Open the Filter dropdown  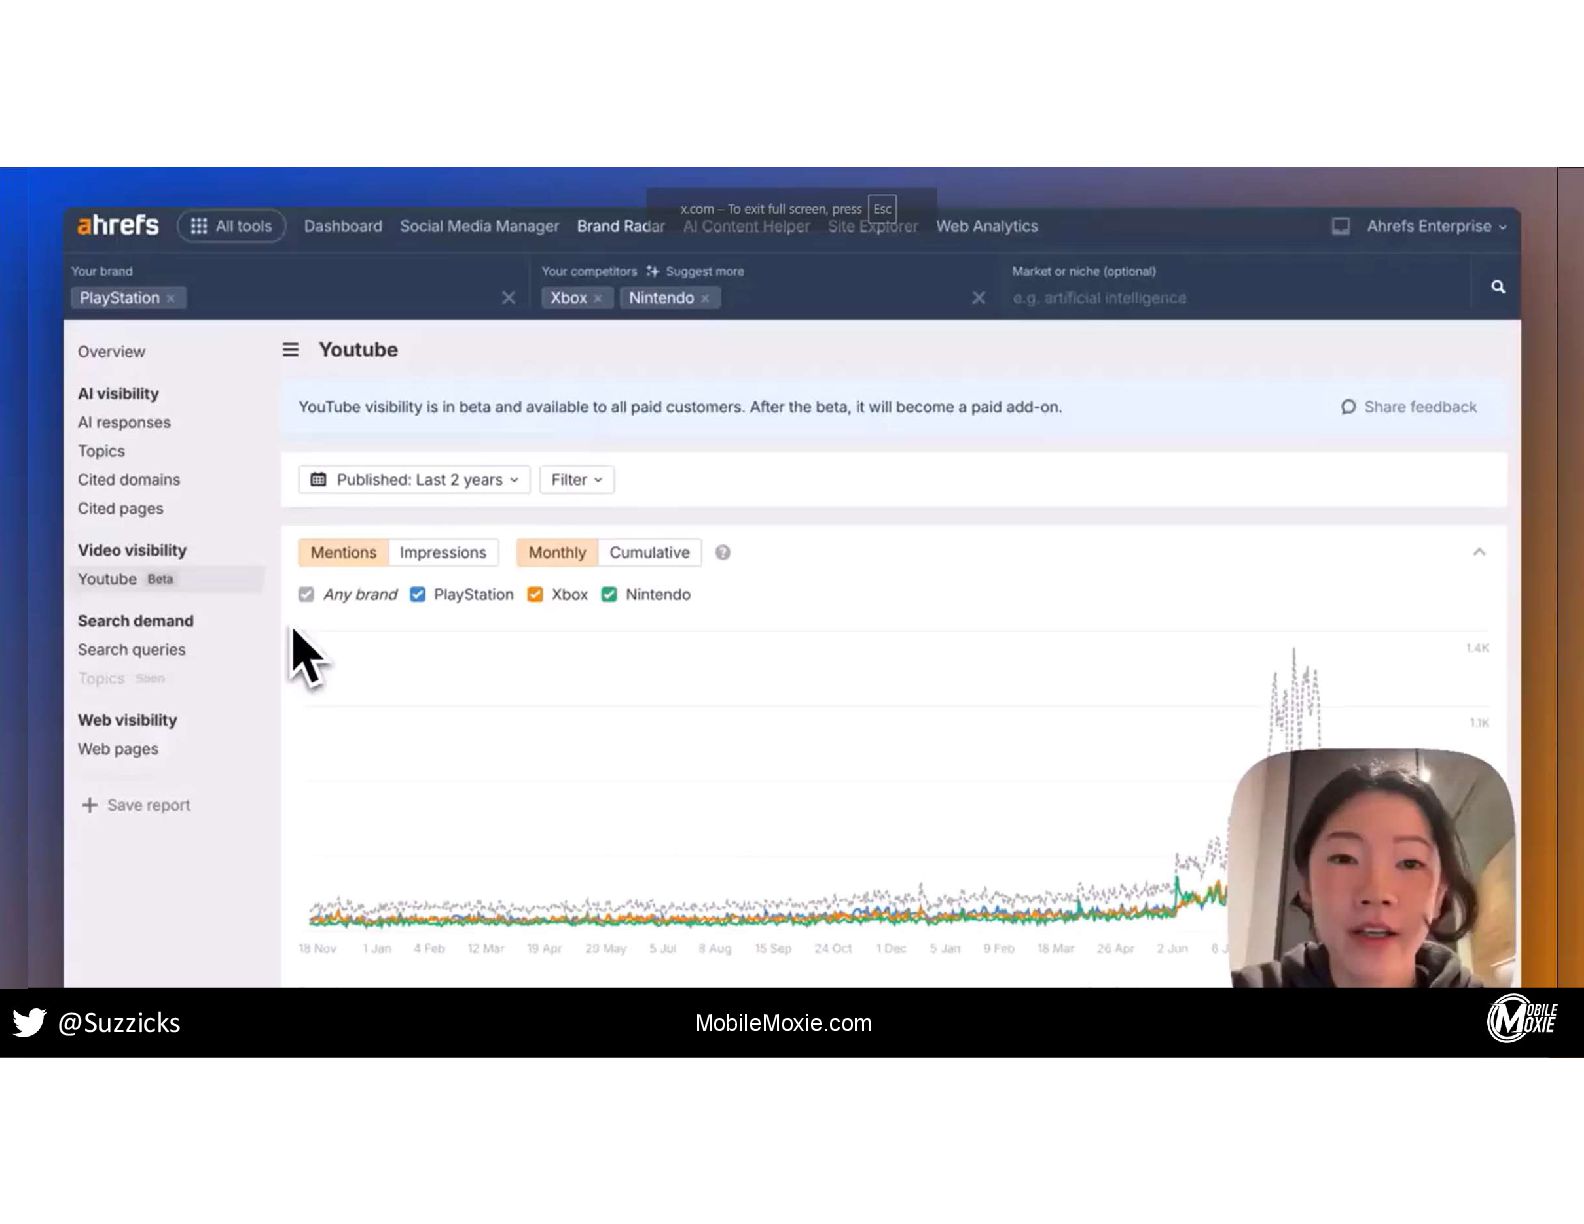tap(577, 480)
